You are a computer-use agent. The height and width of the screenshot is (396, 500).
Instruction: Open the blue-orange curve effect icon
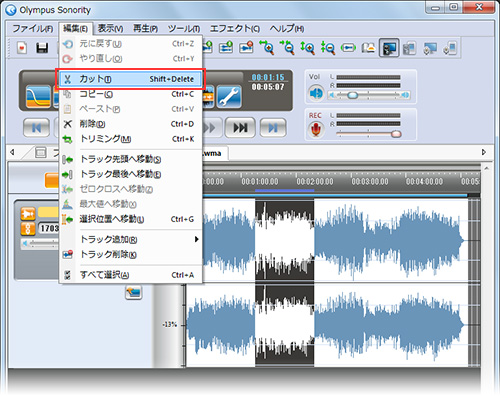[x=39, y=97]
